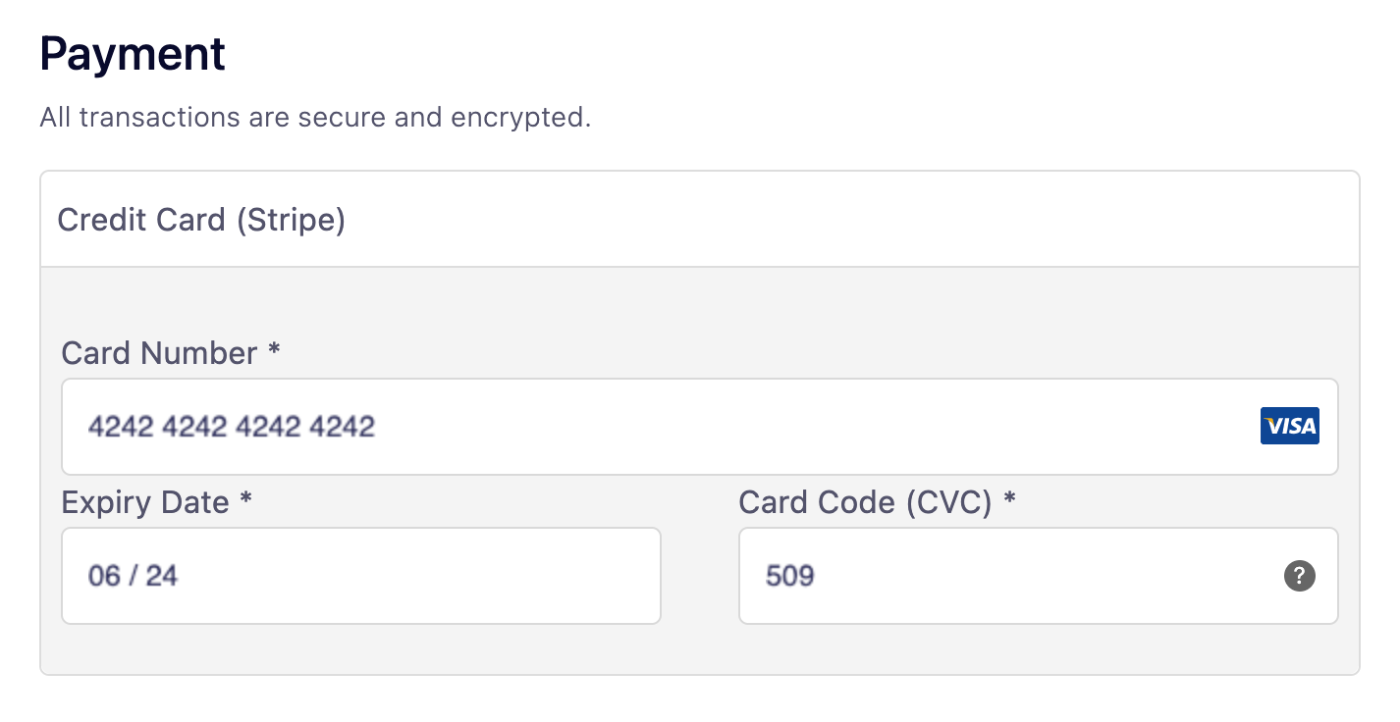Click the Card Number required label
1400x722 pixels.
click(x=170, y=352)
